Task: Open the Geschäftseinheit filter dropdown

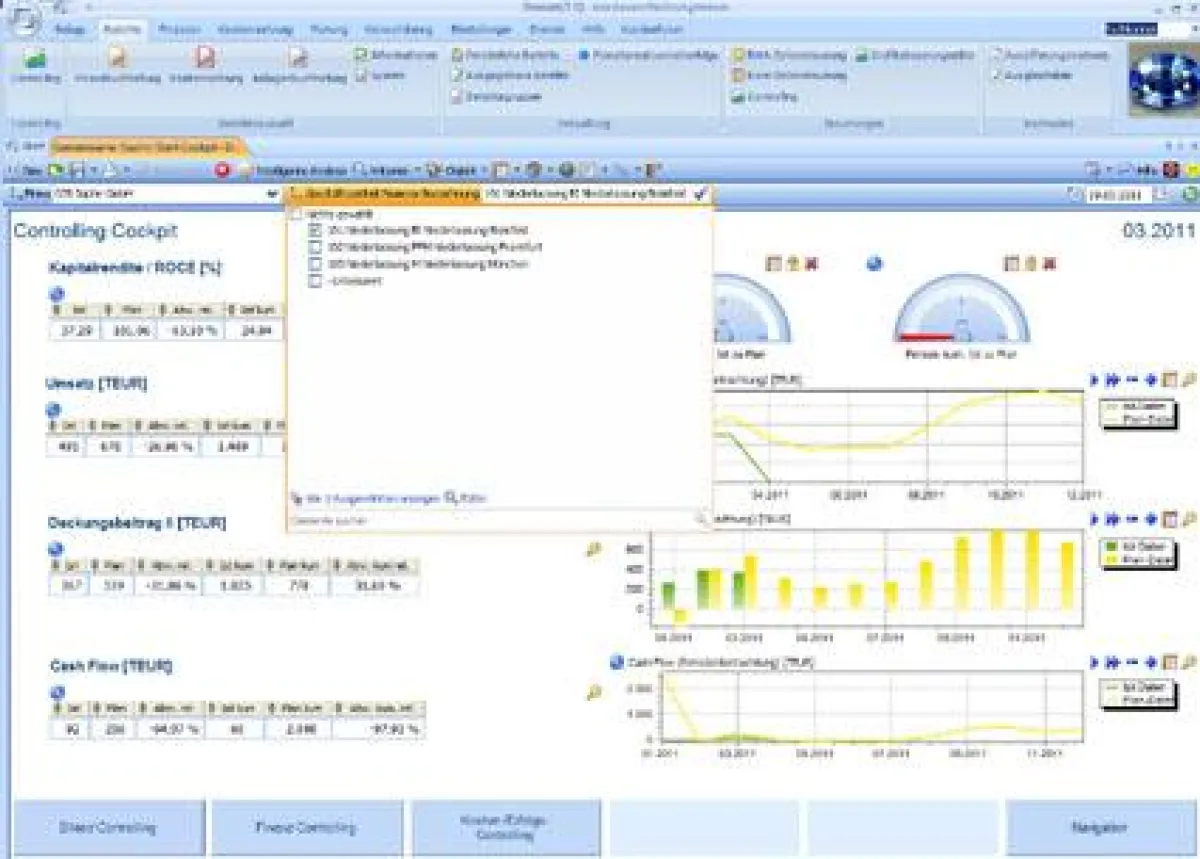Action: tap(383, 193)
